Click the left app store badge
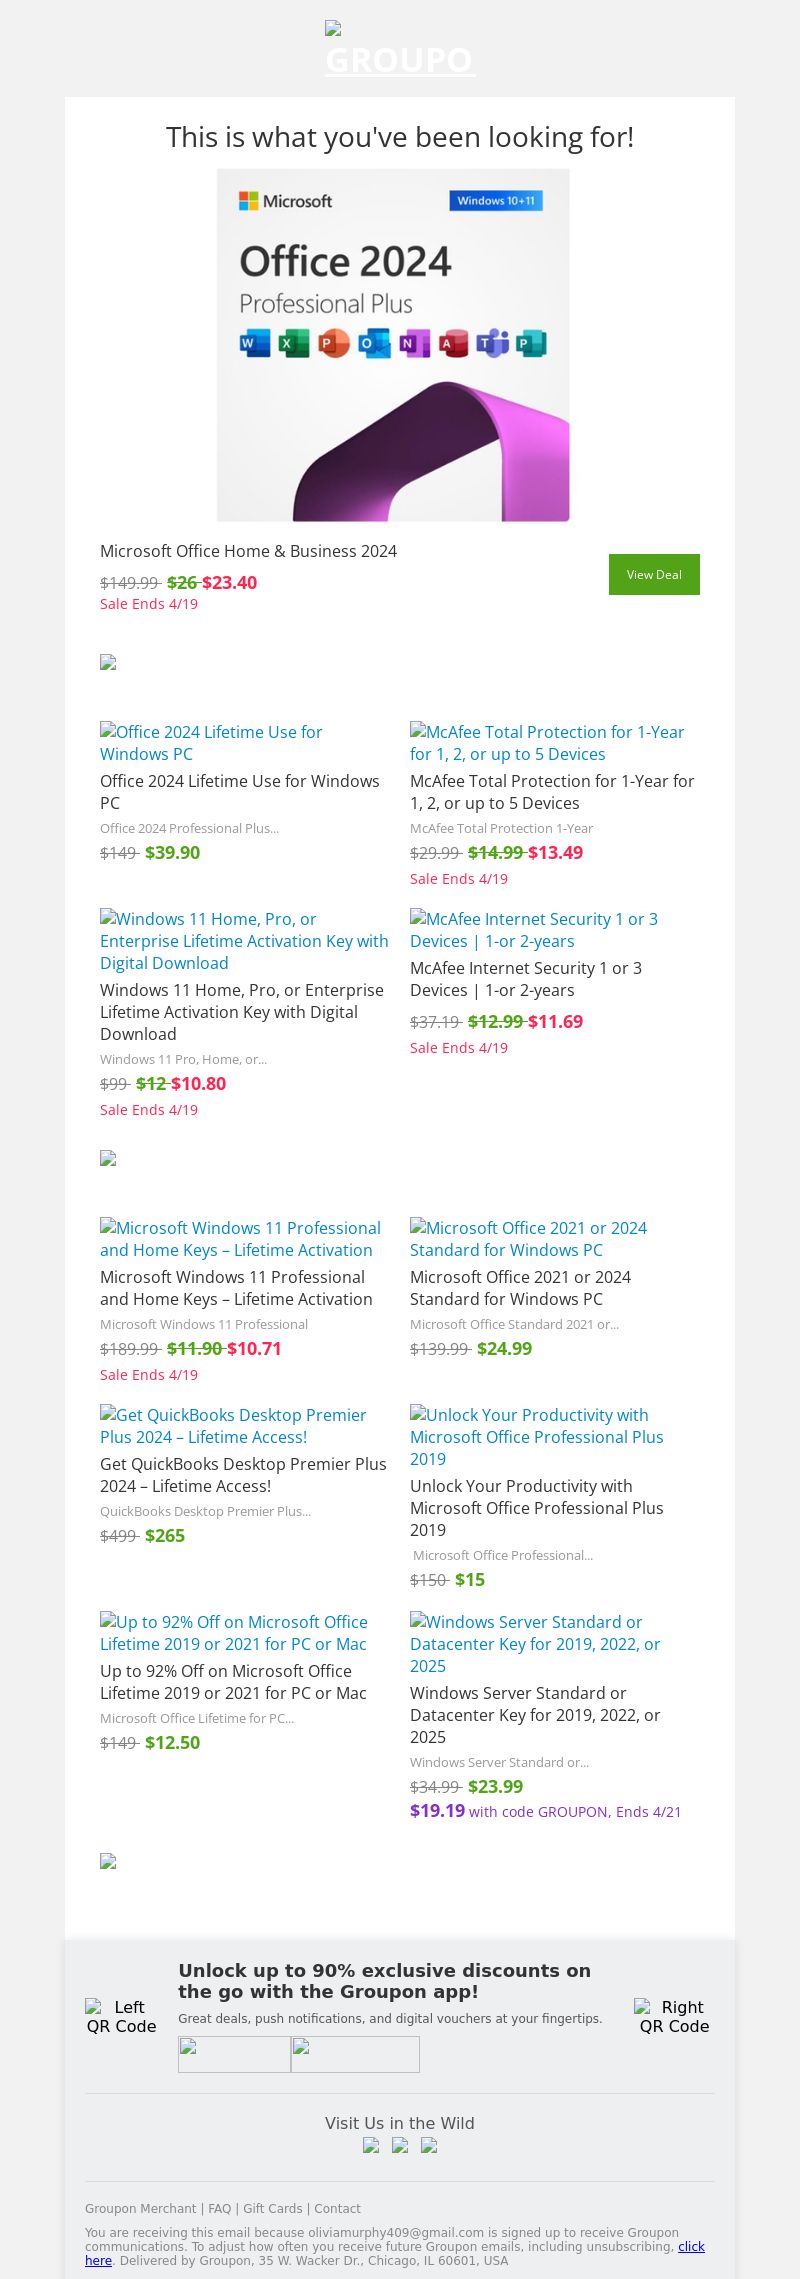800x2279 pixels. pos(234,2054)
